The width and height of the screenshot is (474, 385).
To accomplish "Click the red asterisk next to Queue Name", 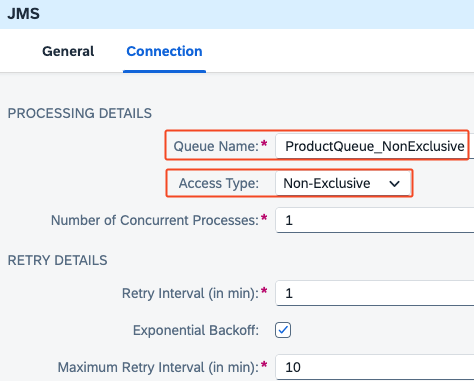I will point(264,144).
